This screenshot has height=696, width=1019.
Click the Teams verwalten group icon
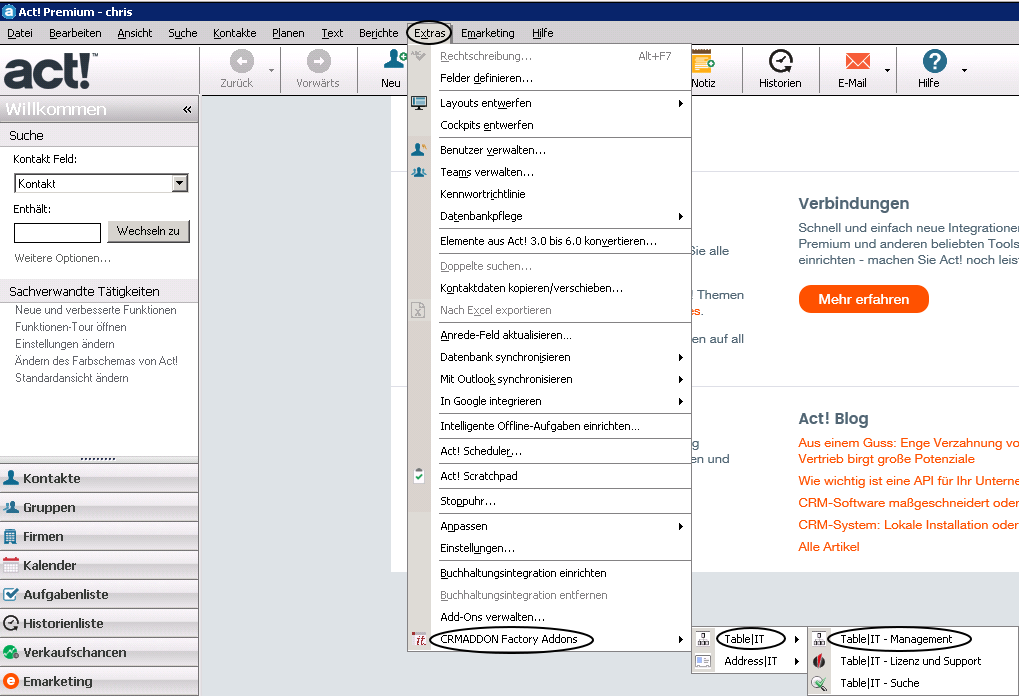tap(419, 172)
